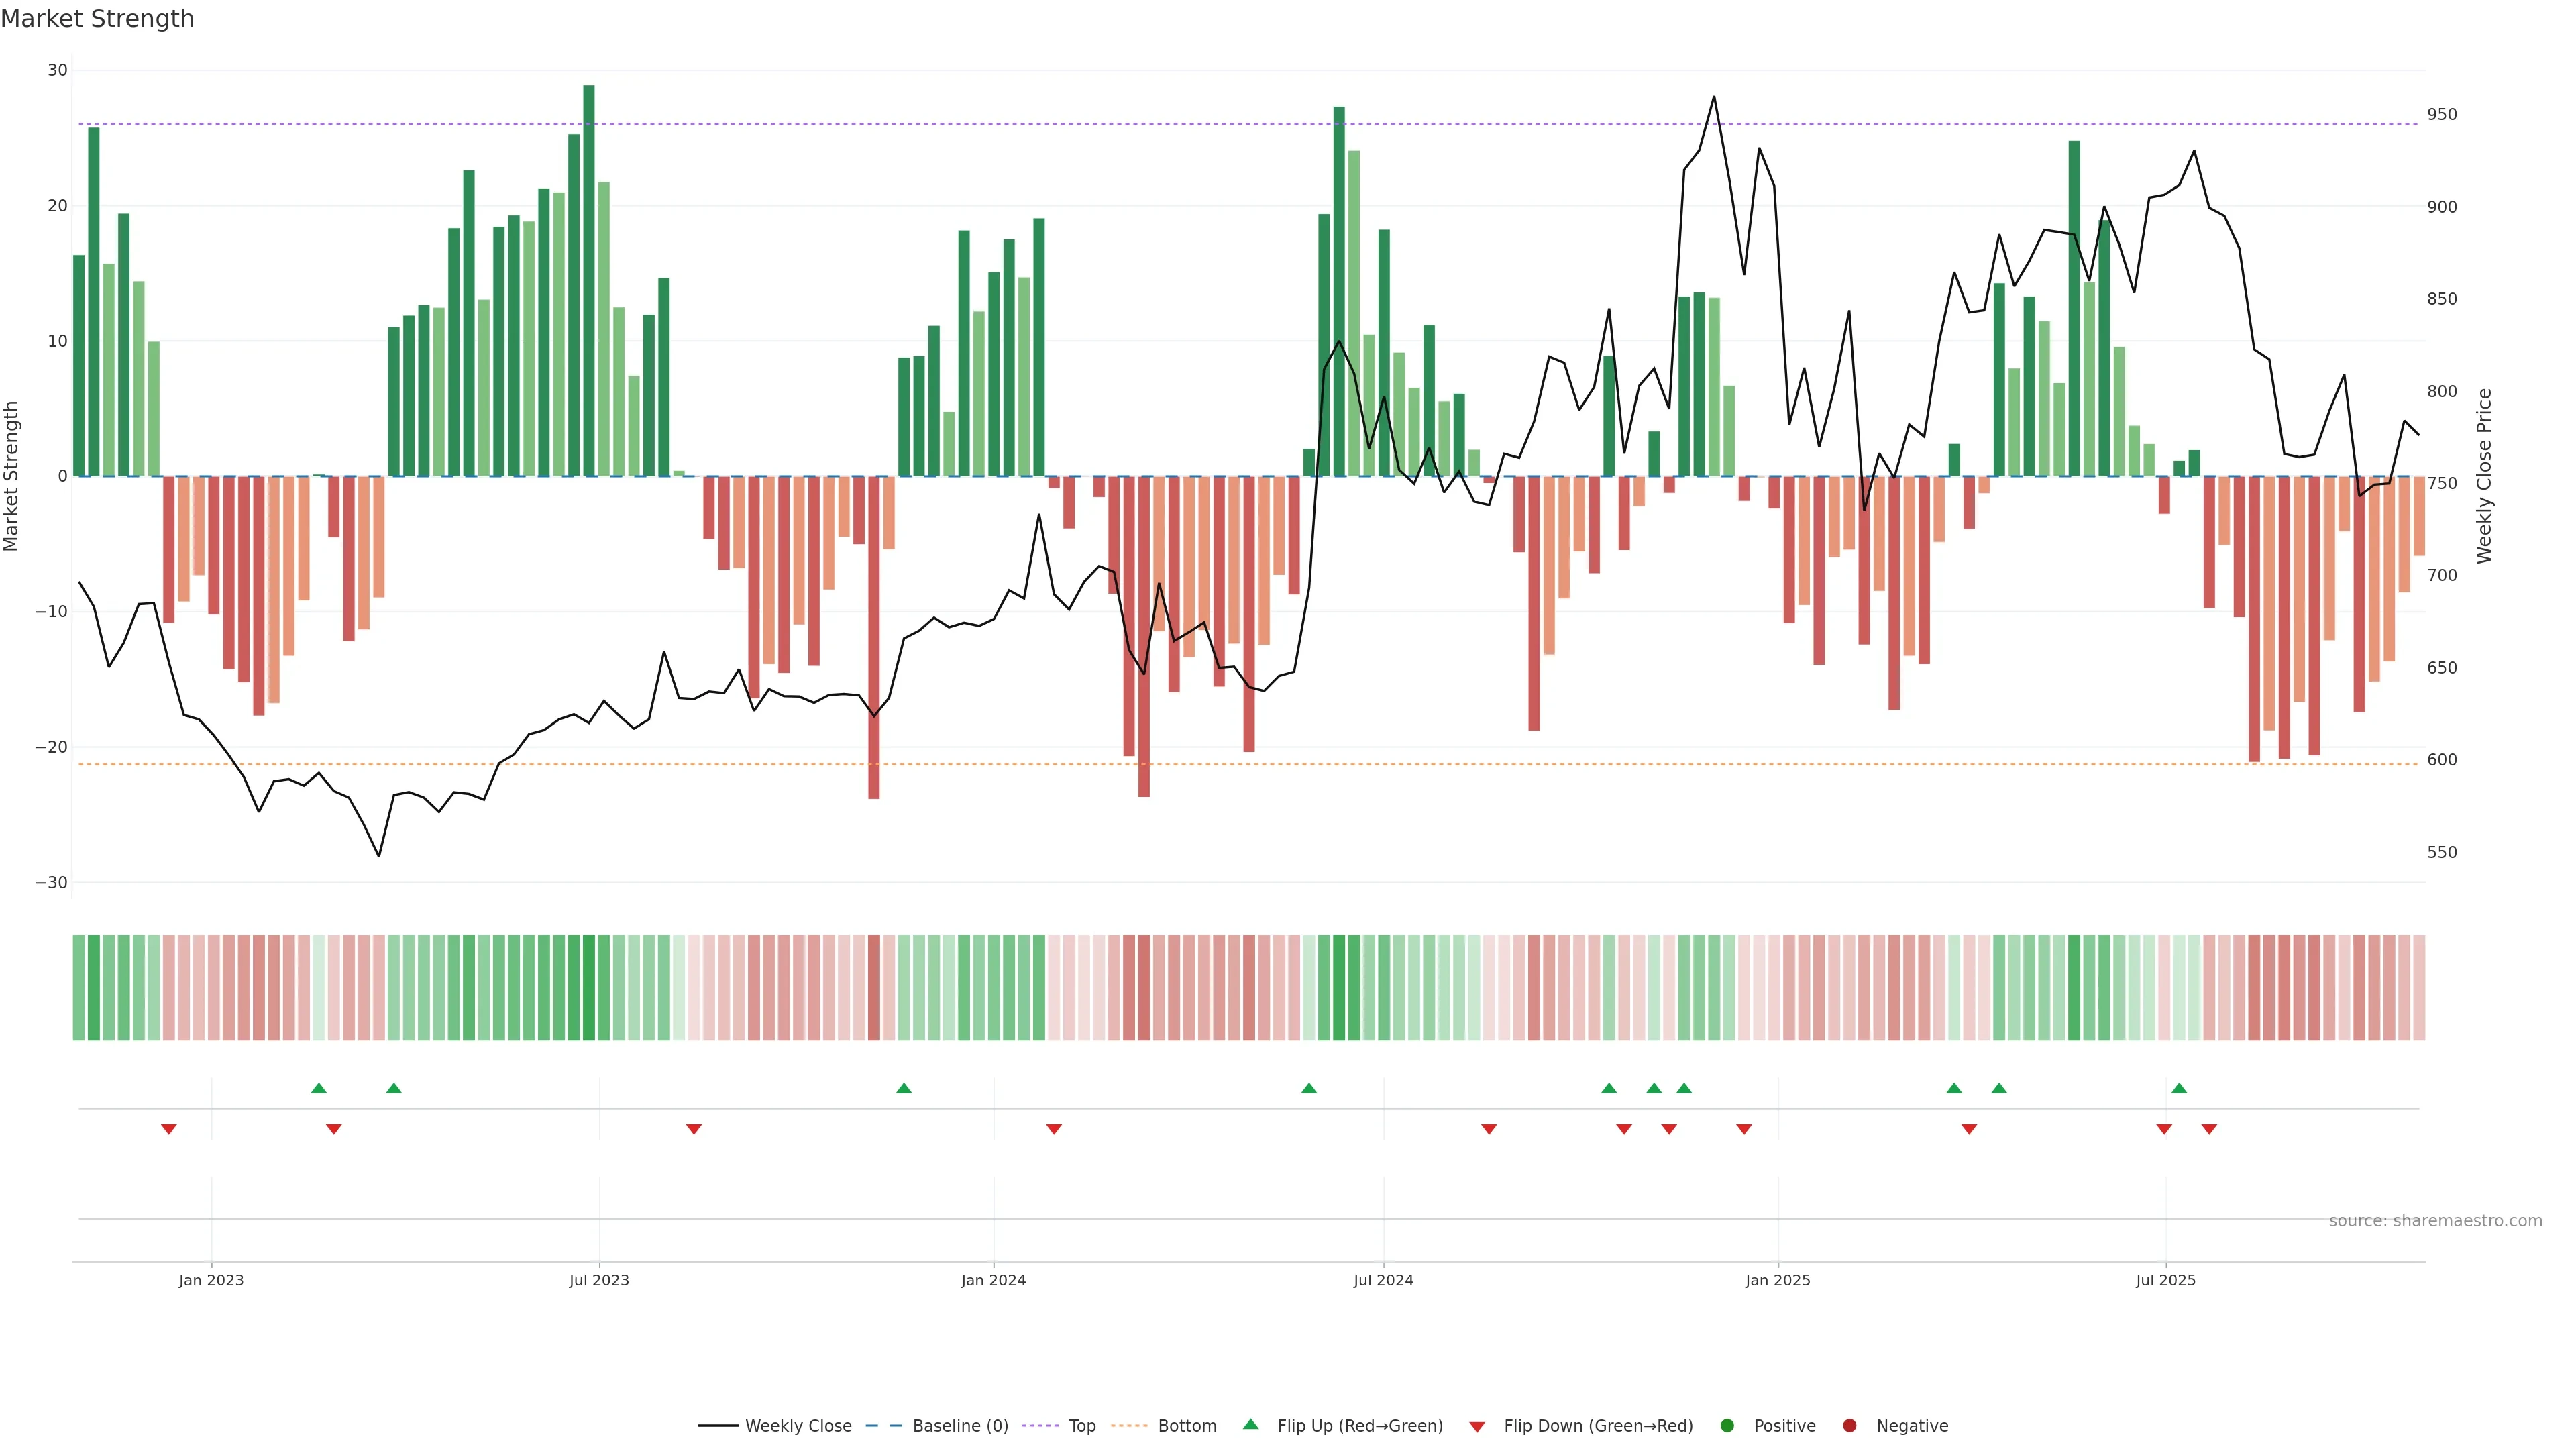This screenshot has height=1449, width=2576.
Task: Click the green Flip Up triangle in legend
Action: click(1250, 1424)
